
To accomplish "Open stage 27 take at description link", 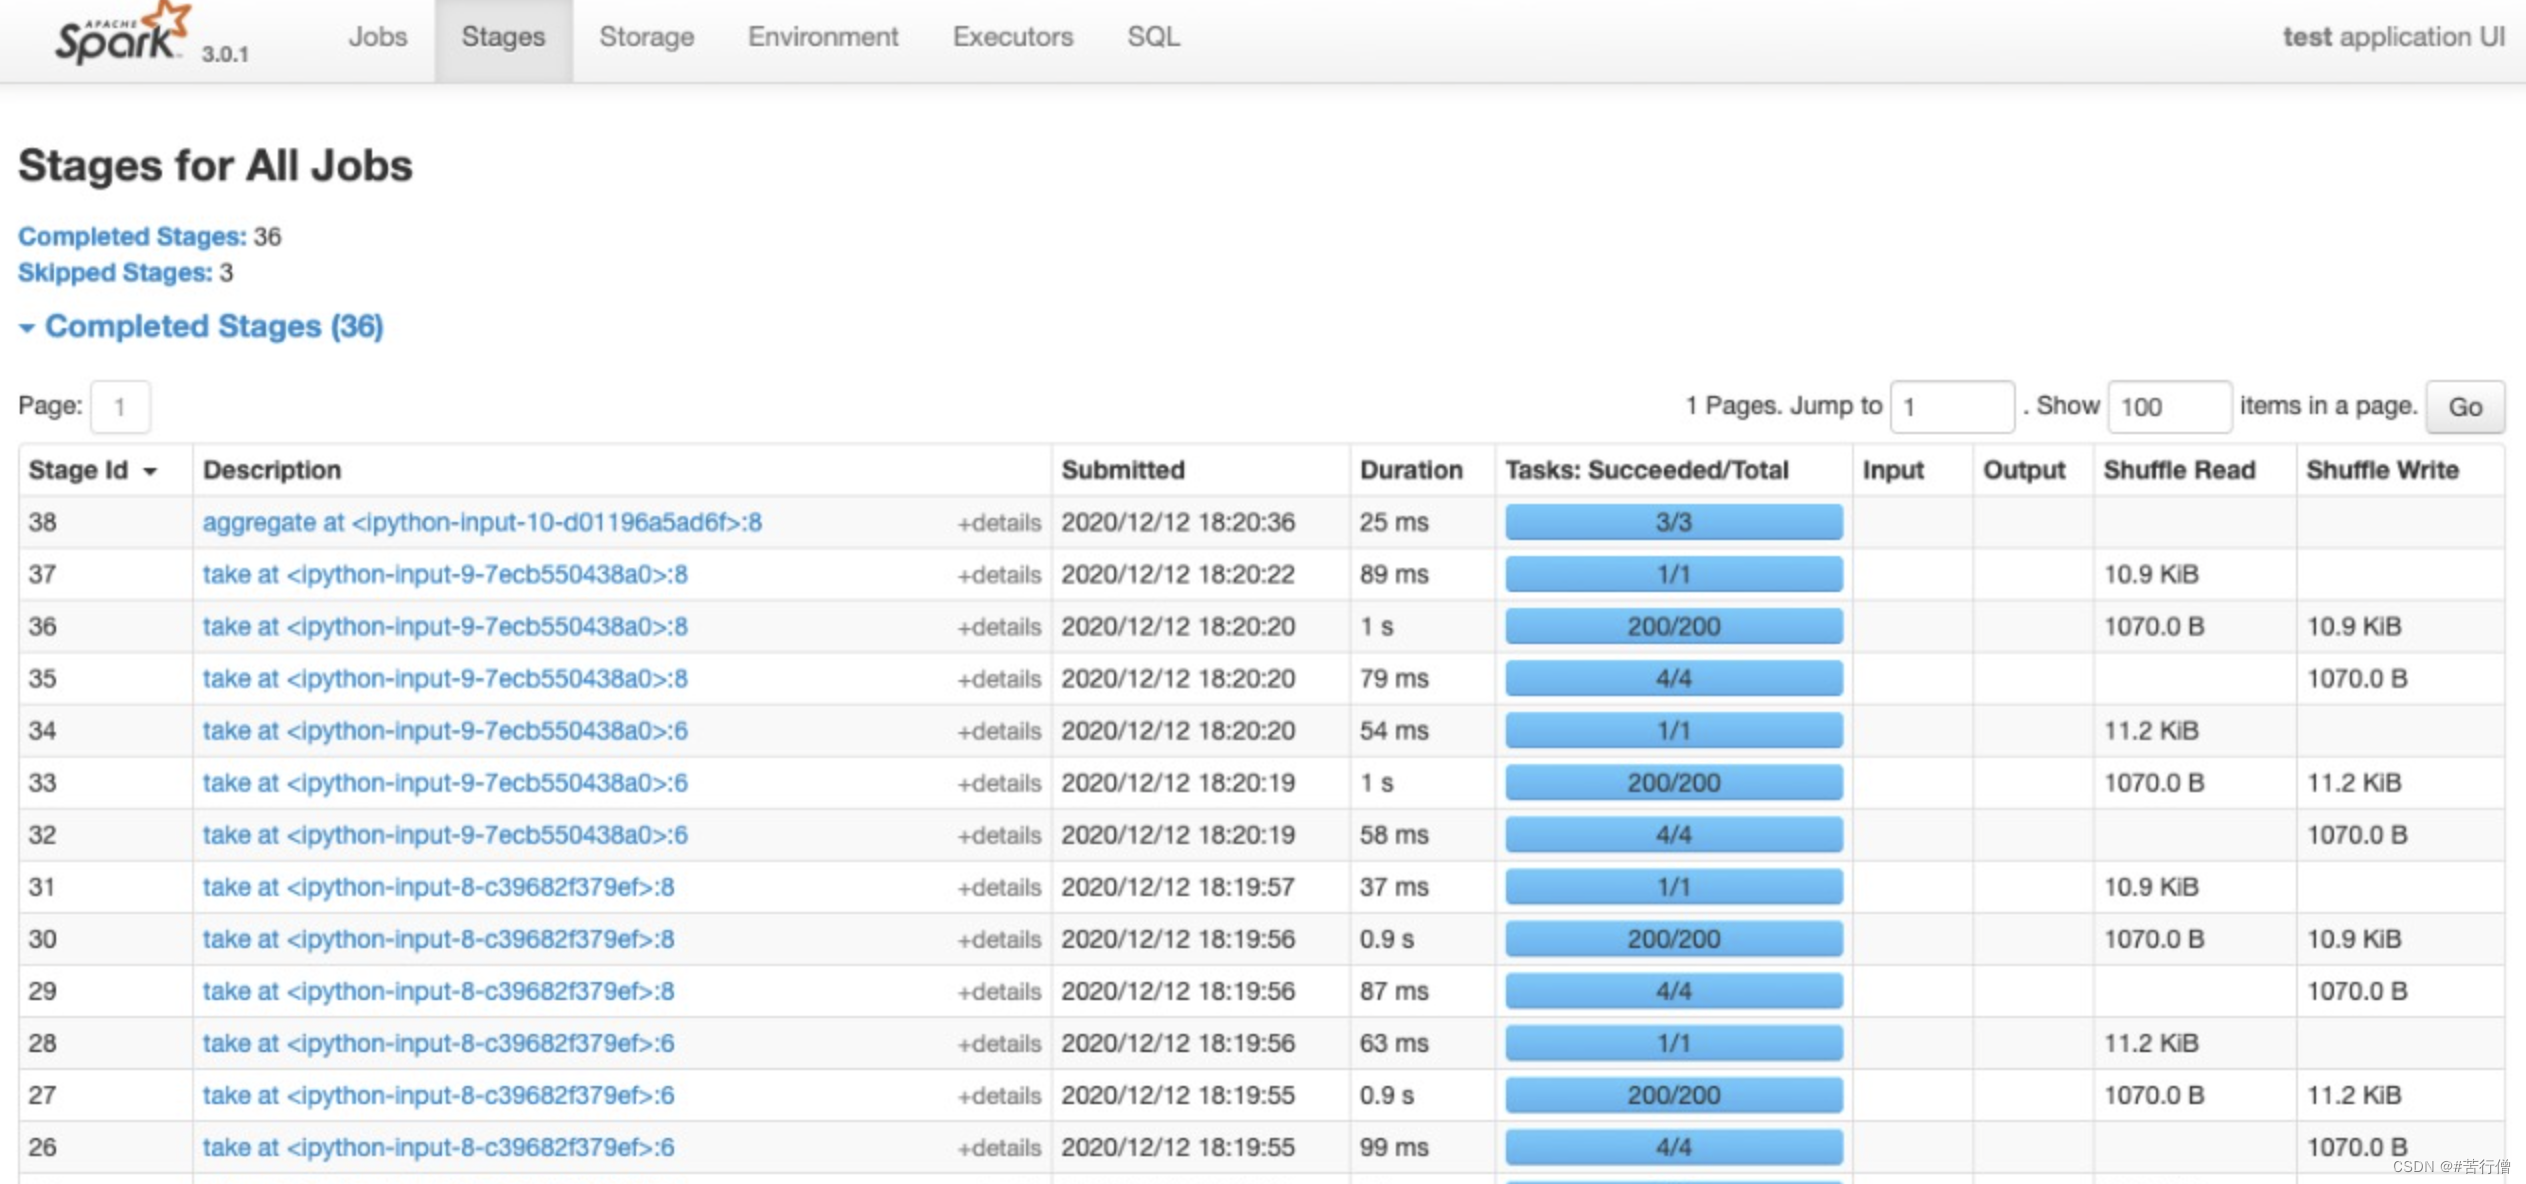I will [438, 1094].
